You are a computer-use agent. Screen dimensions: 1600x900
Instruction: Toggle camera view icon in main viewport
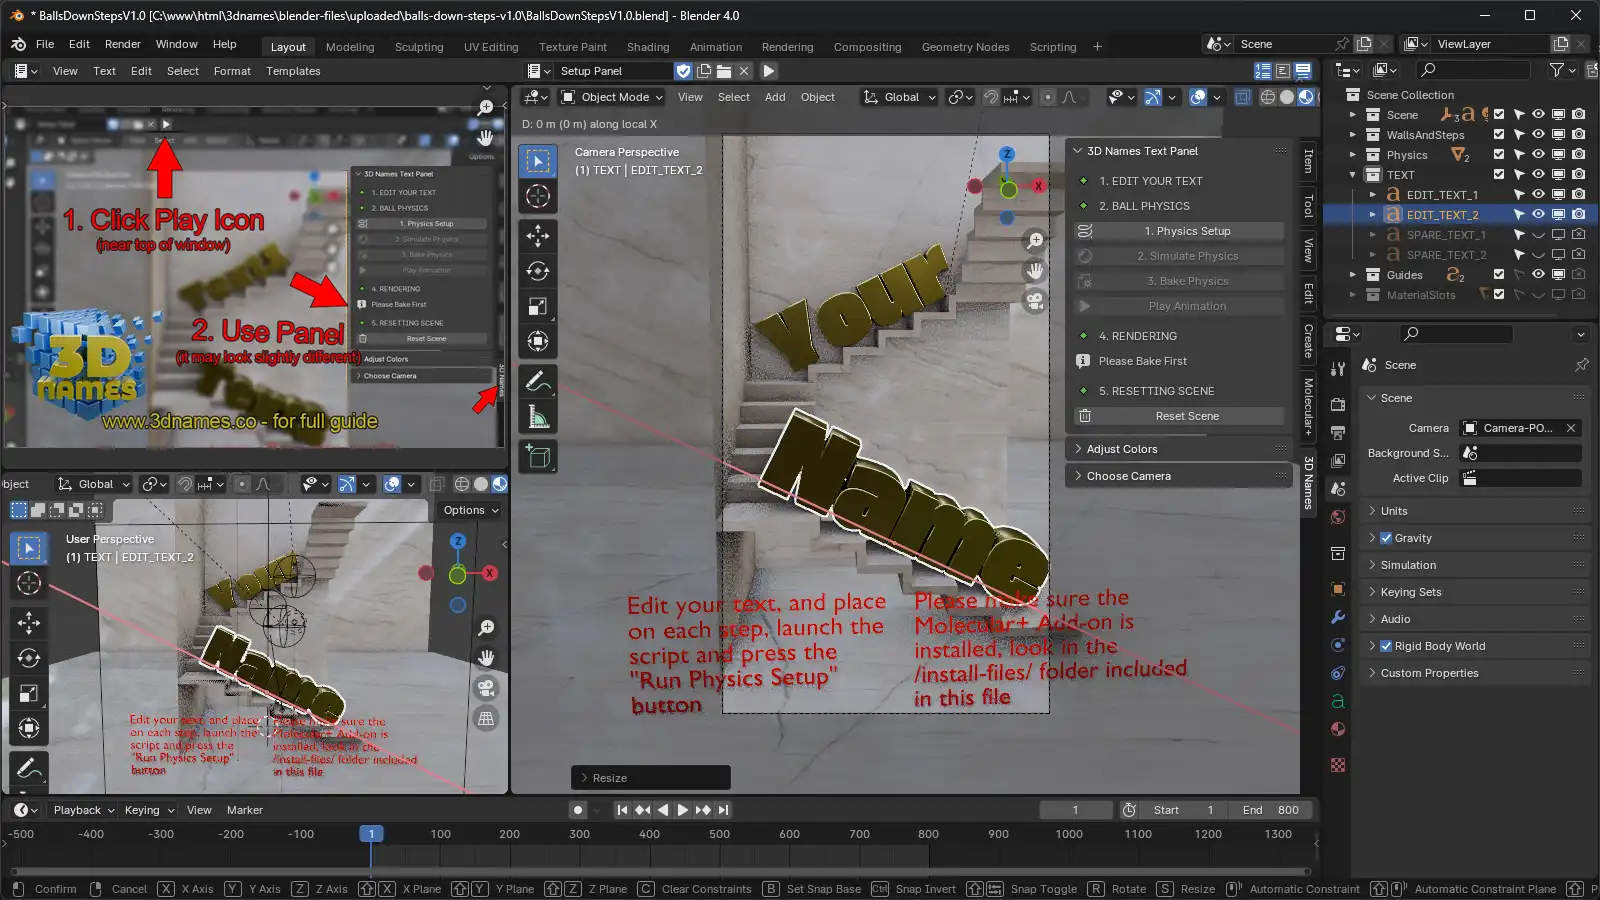coord(1035,300)
